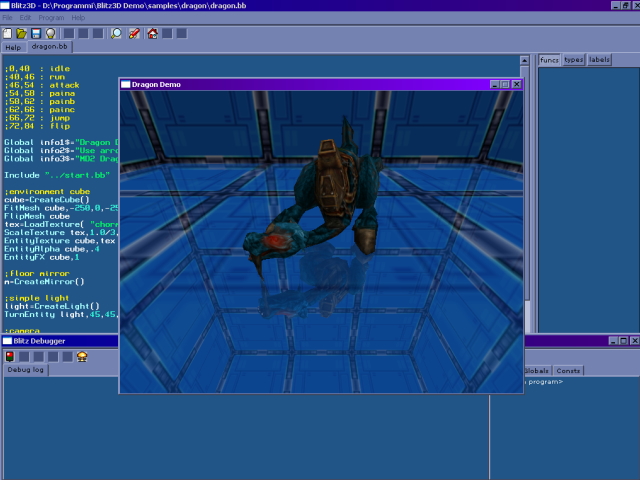Open the Program menu
640x480 pixels.
coord(51,18)
